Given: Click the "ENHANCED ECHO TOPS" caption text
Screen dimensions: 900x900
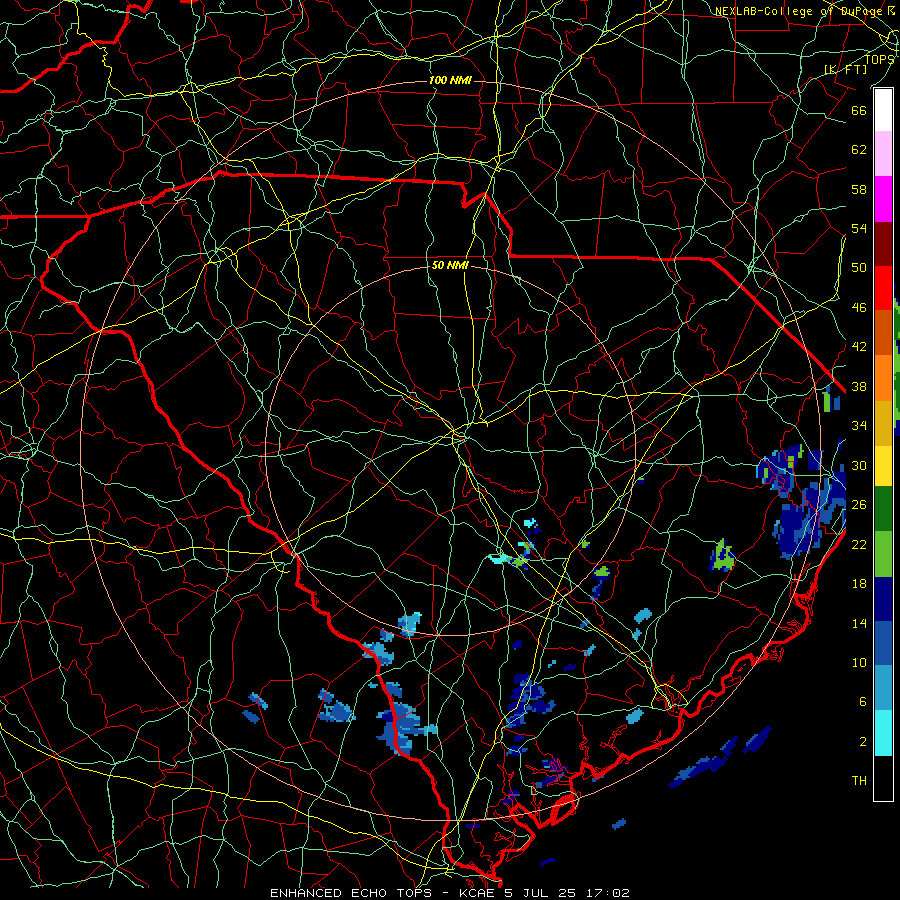Looking at the screenshot, I should point(351,893).
